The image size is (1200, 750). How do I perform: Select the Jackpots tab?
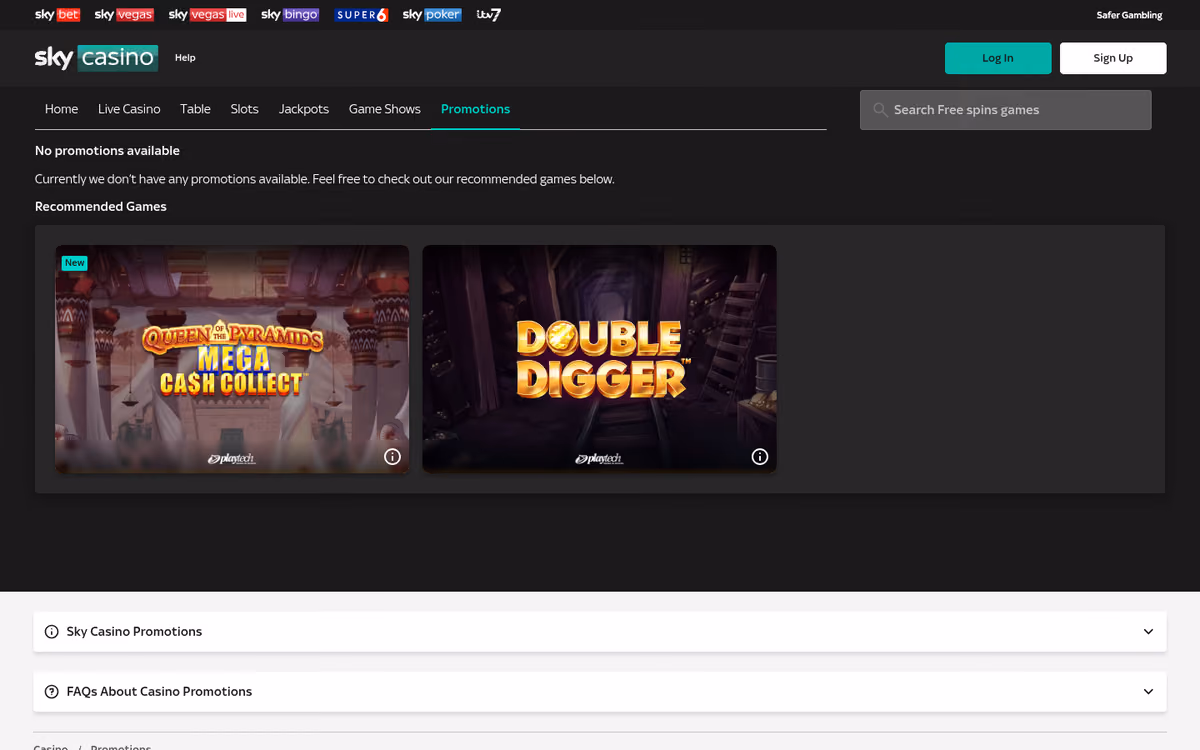[303, 109]
